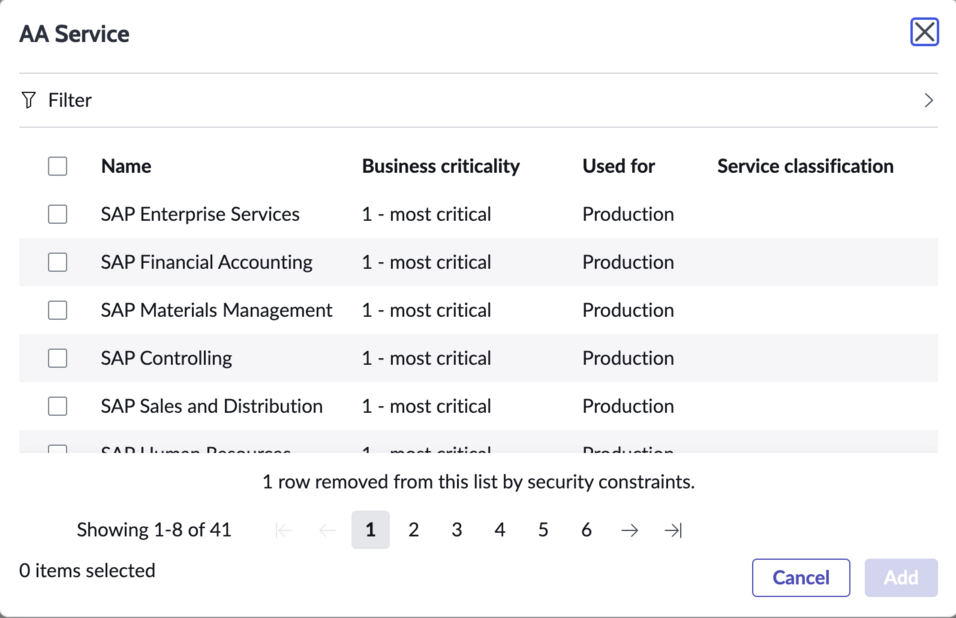Check the SAP Sales and Distribution checkbox
Screen dimensions: 956x618
[57, 406]
